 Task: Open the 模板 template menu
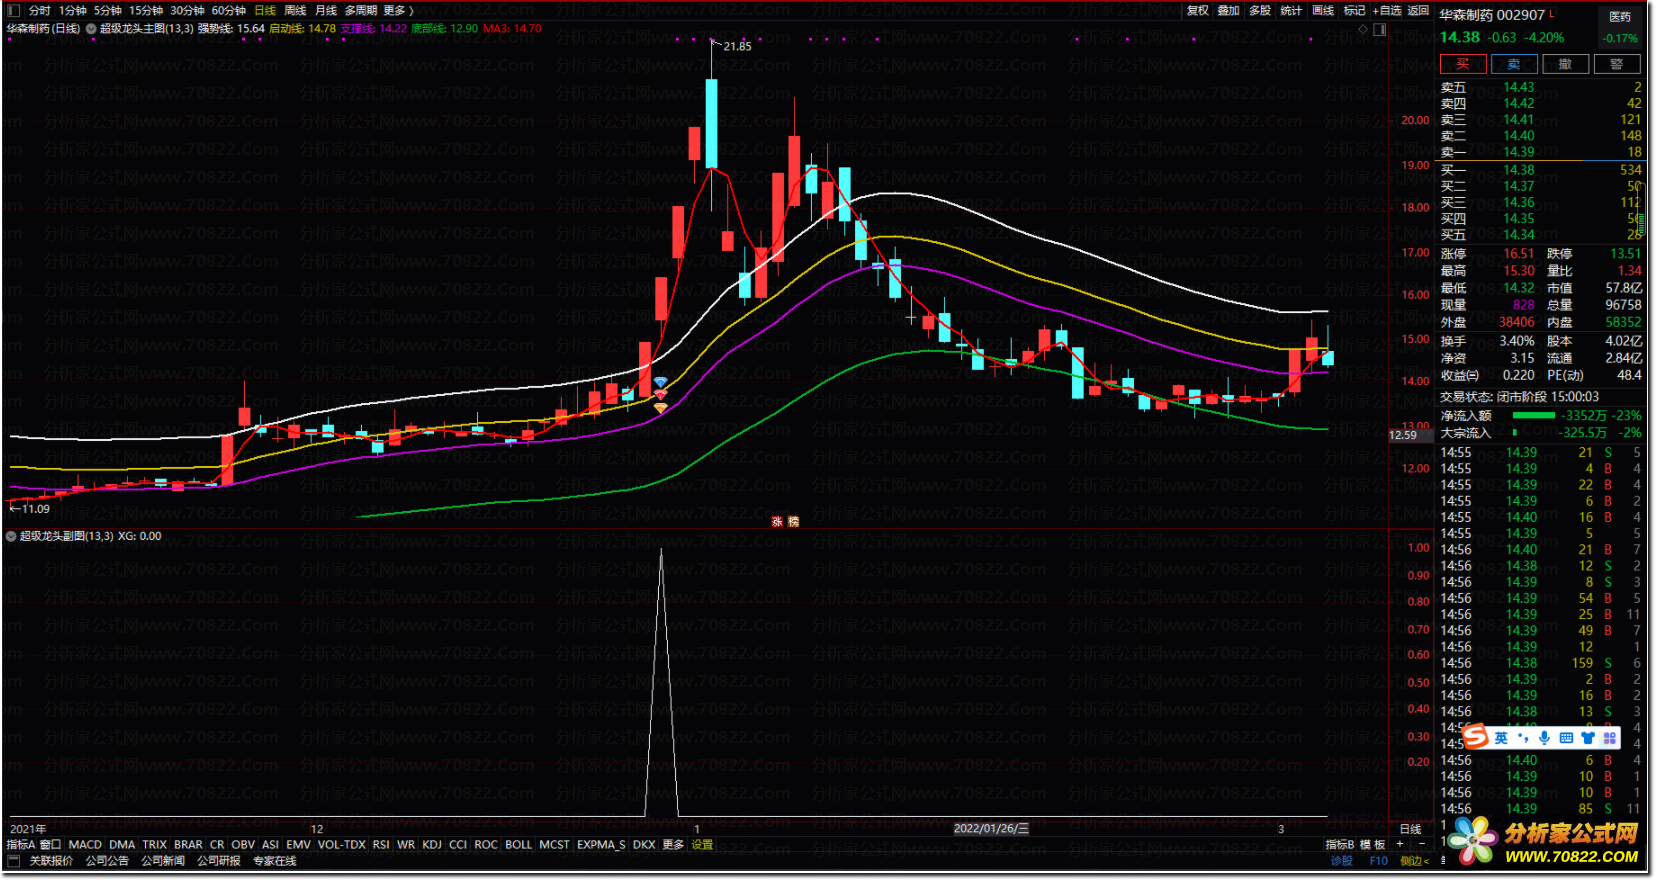coord(1372,846)
